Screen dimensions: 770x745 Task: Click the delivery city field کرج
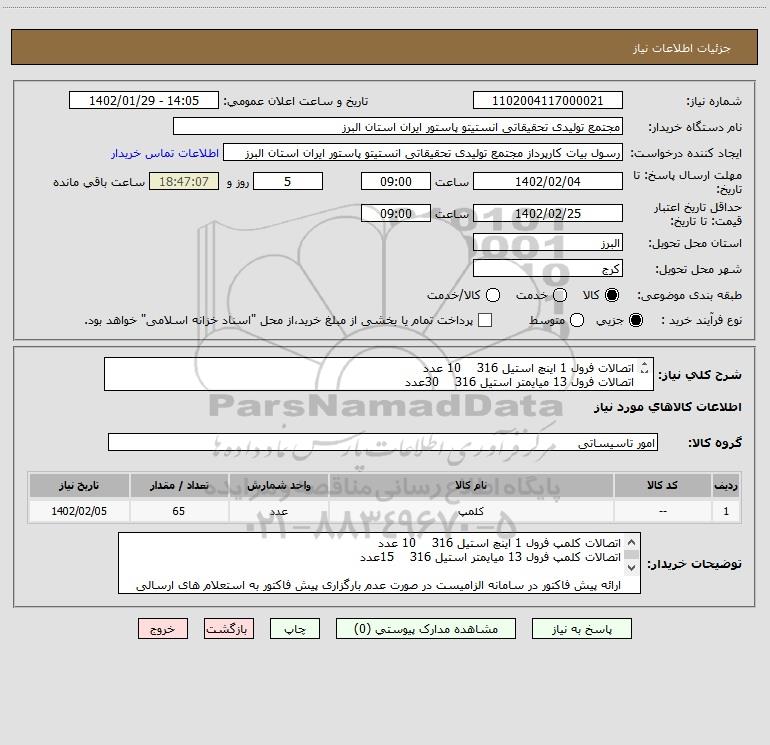pos(548,269)
